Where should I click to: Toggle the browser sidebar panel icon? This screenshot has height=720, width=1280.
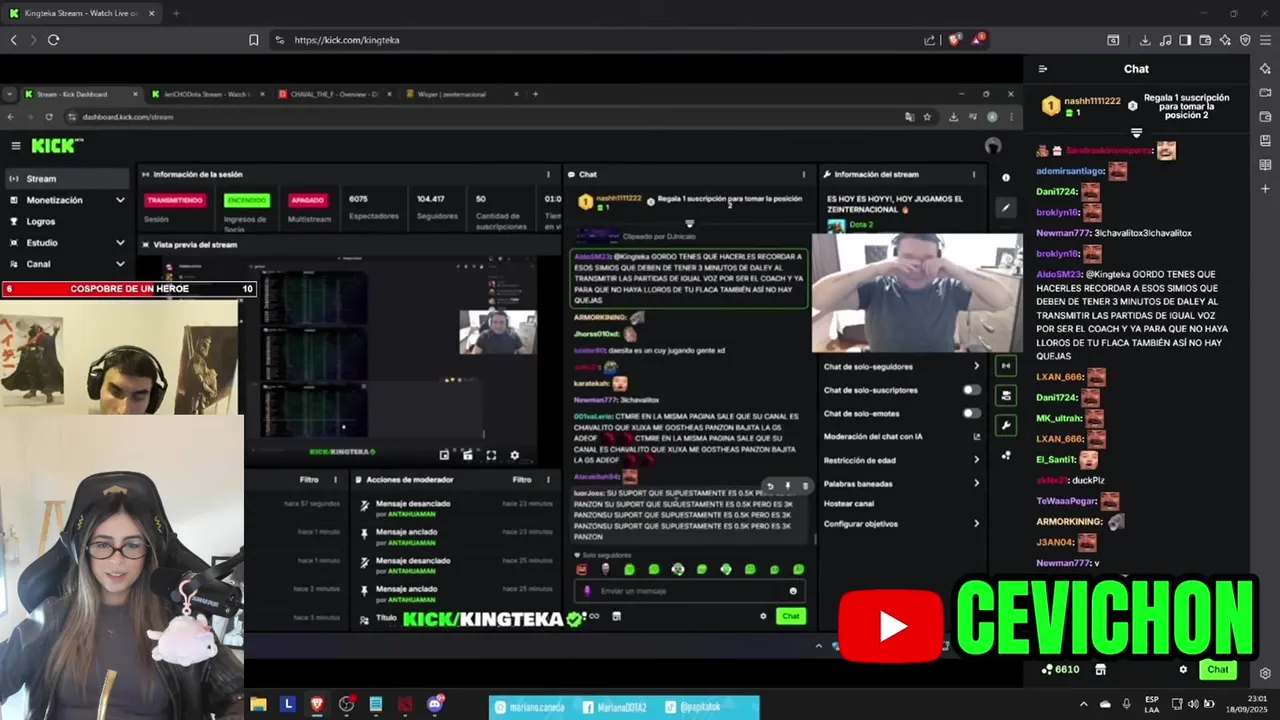[x=1185, y=40]
